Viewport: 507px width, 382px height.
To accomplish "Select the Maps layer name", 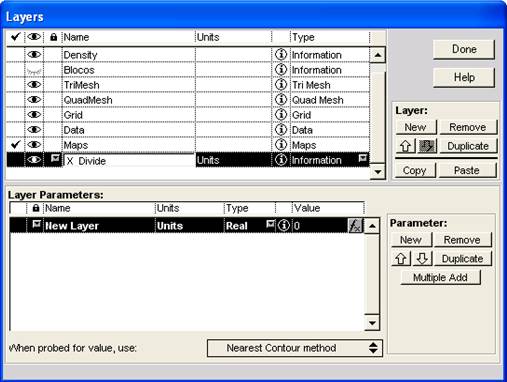I will tap(76, 145).
